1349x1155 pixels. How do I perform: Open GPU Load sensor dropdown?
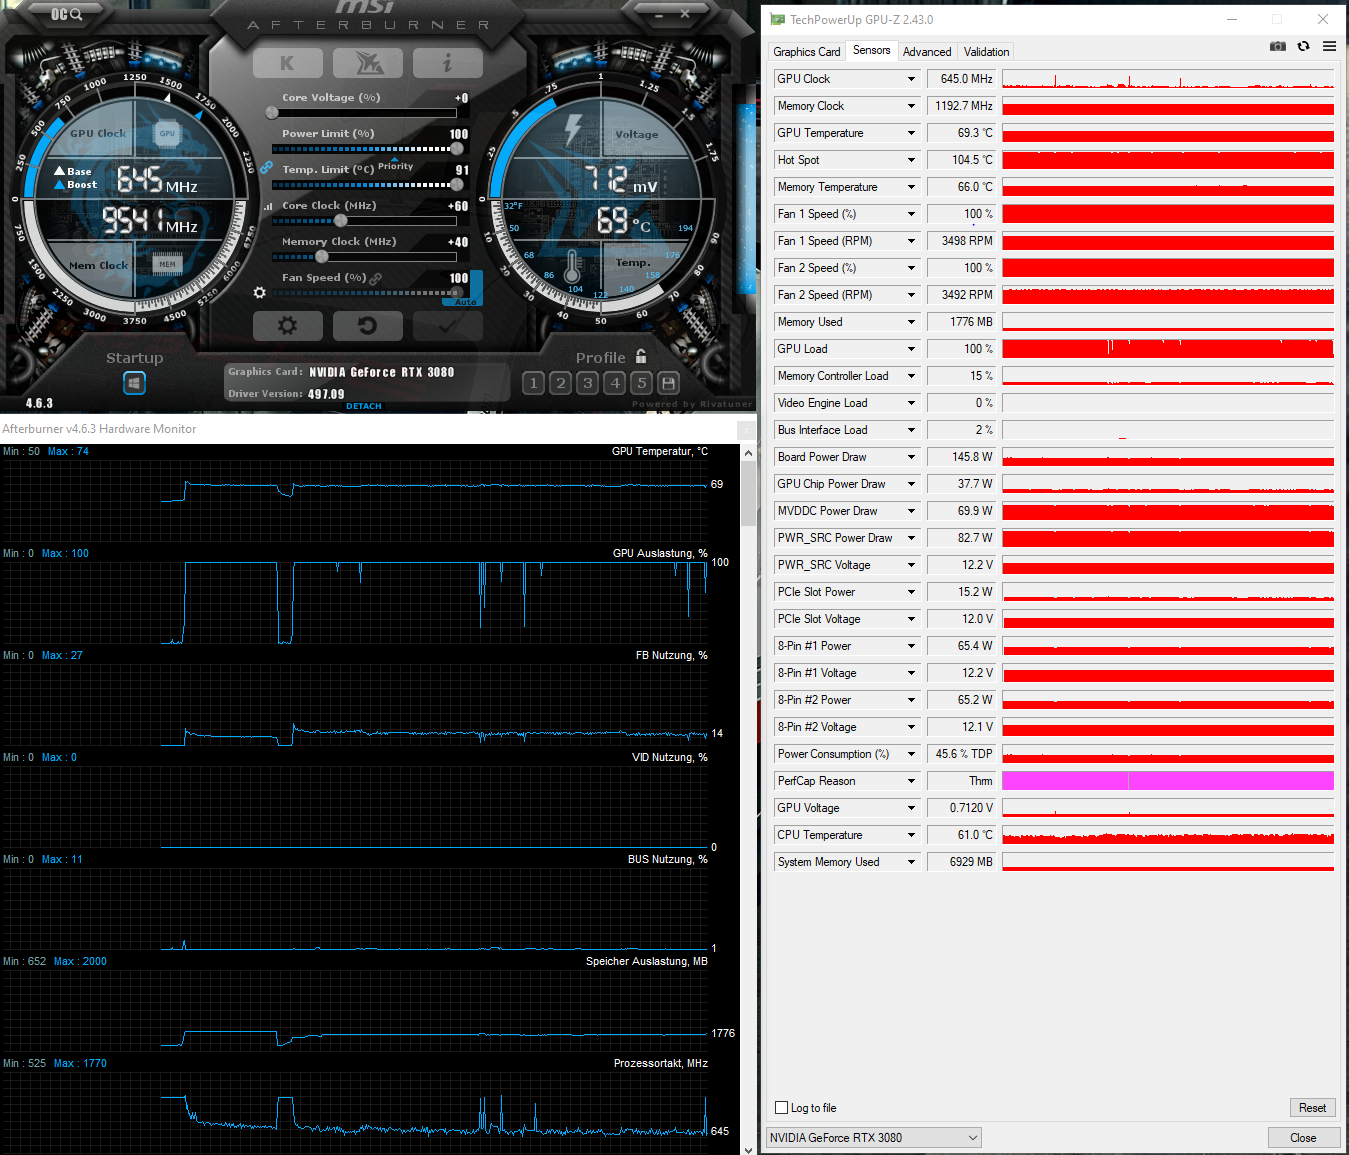pos(911,349)
